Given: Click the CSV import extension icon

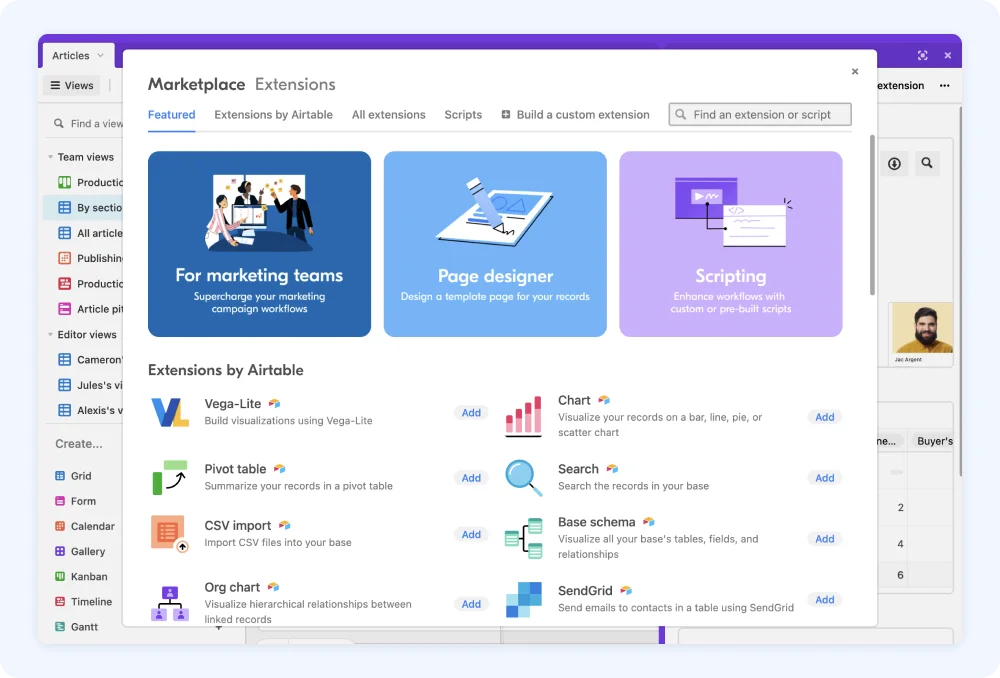Looking at the screenshot, I should (170, 533).
